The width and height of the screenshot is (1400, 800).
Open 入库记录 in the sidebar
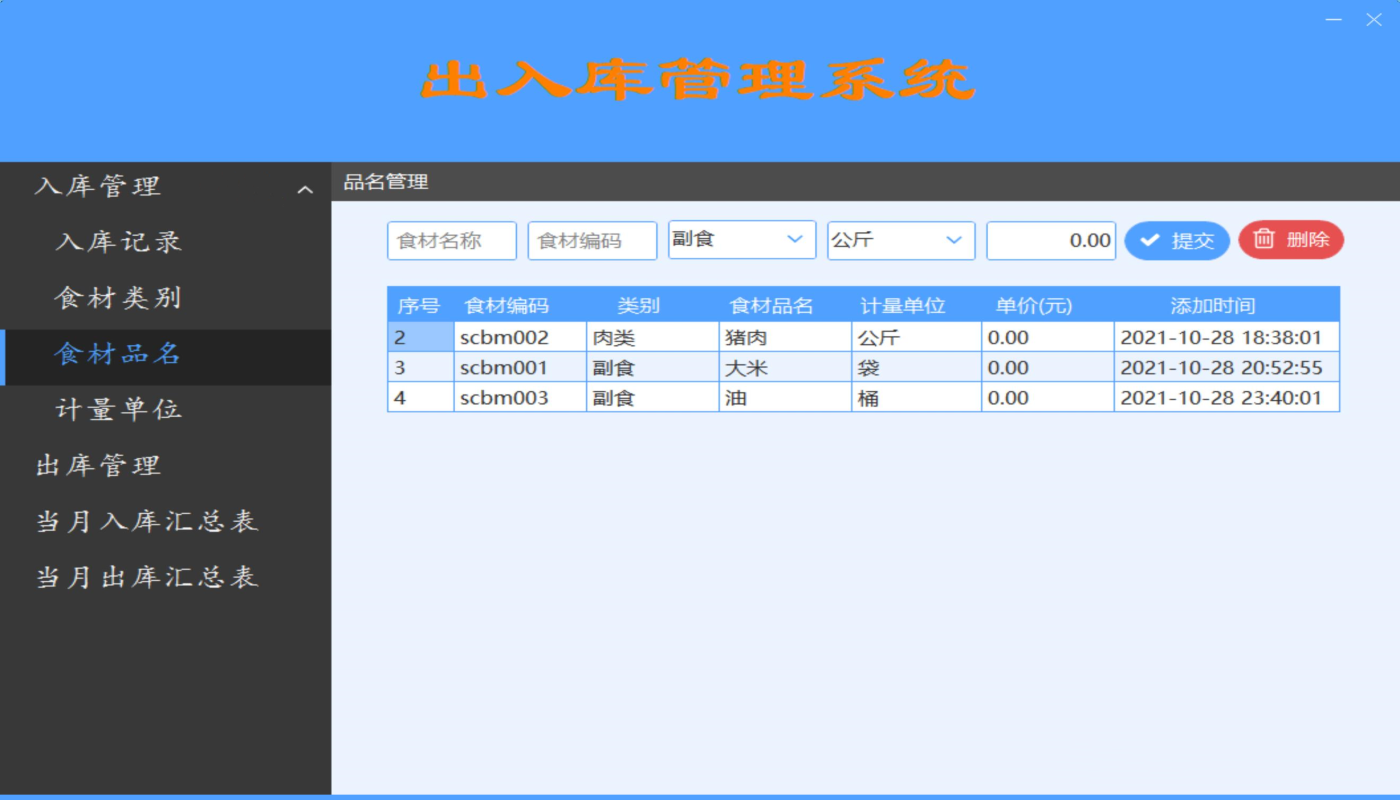tap(118, 242)
